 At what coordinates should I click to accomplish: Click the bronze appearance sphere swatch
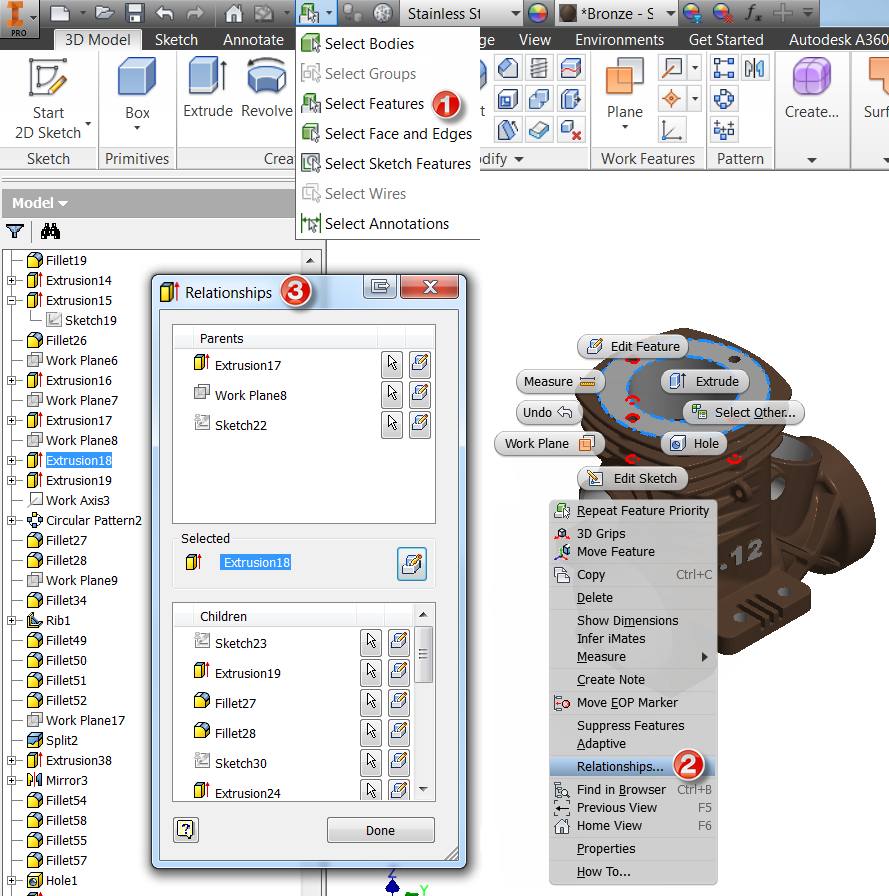click(567, 13)
